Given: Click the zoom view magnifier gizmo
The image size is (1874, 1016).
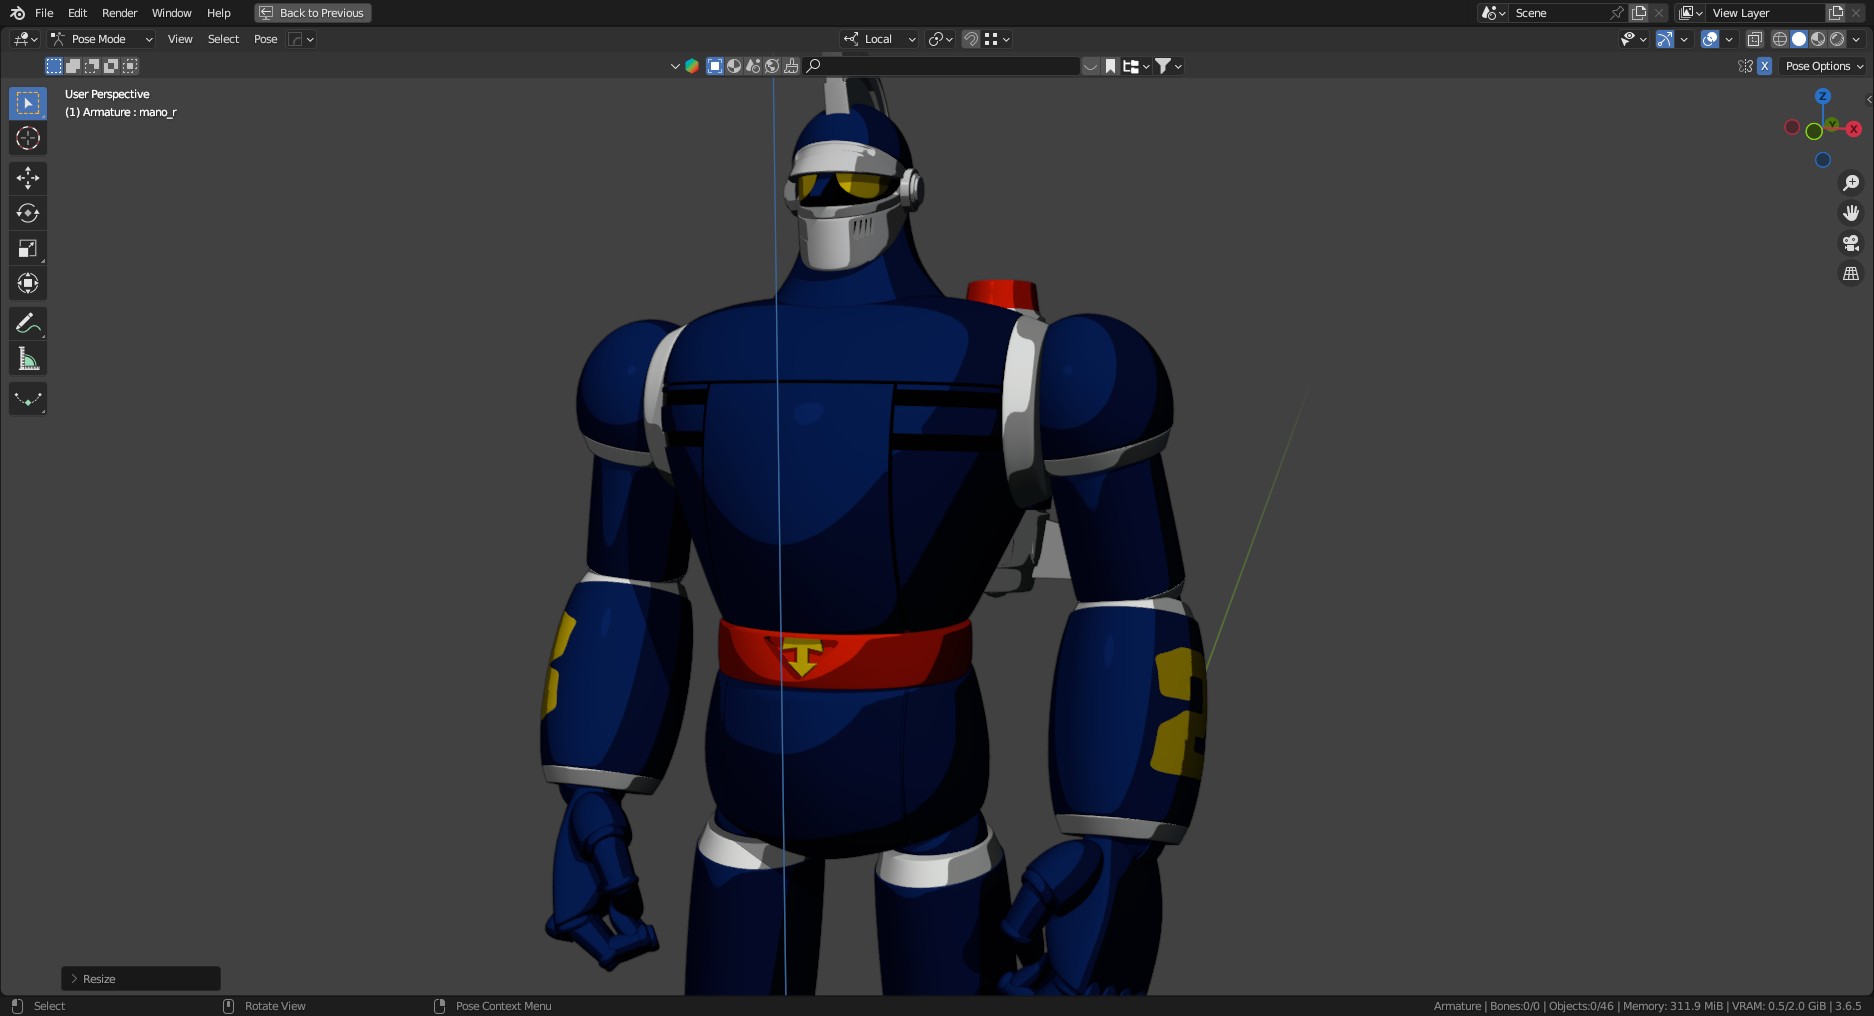Looking at the screenshot, I should click(x=1851, y=183).
